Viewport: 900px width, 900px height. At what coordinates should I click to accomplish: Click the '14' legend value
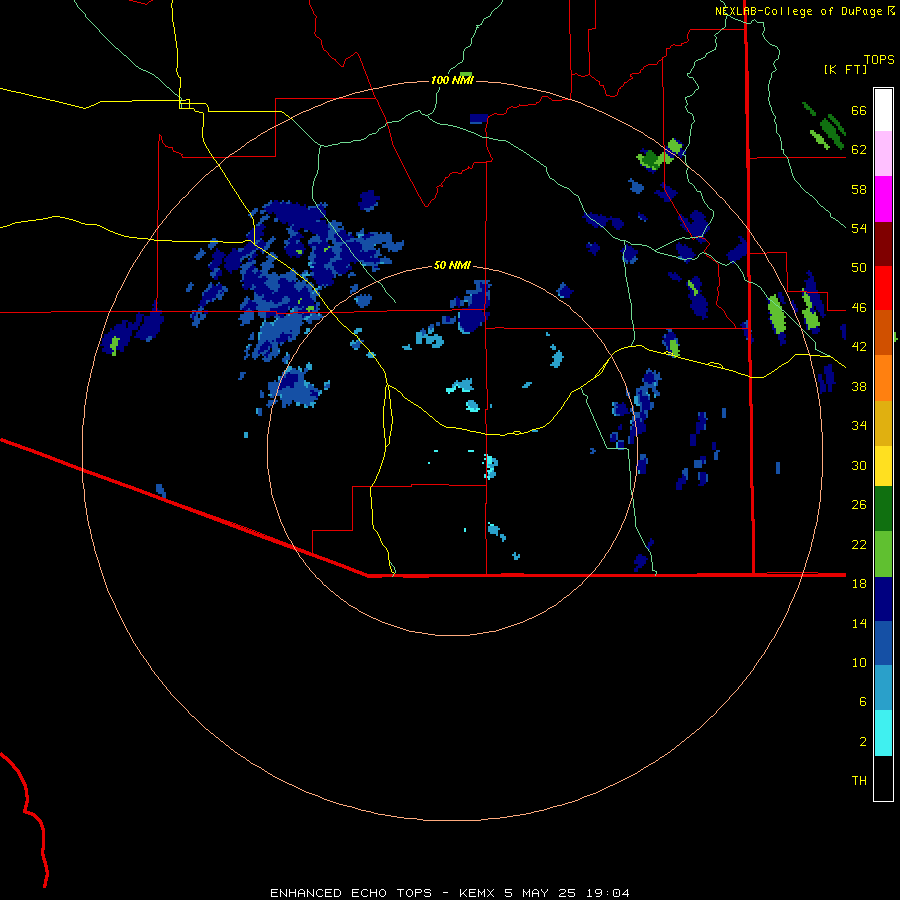[x=859, y=623]
